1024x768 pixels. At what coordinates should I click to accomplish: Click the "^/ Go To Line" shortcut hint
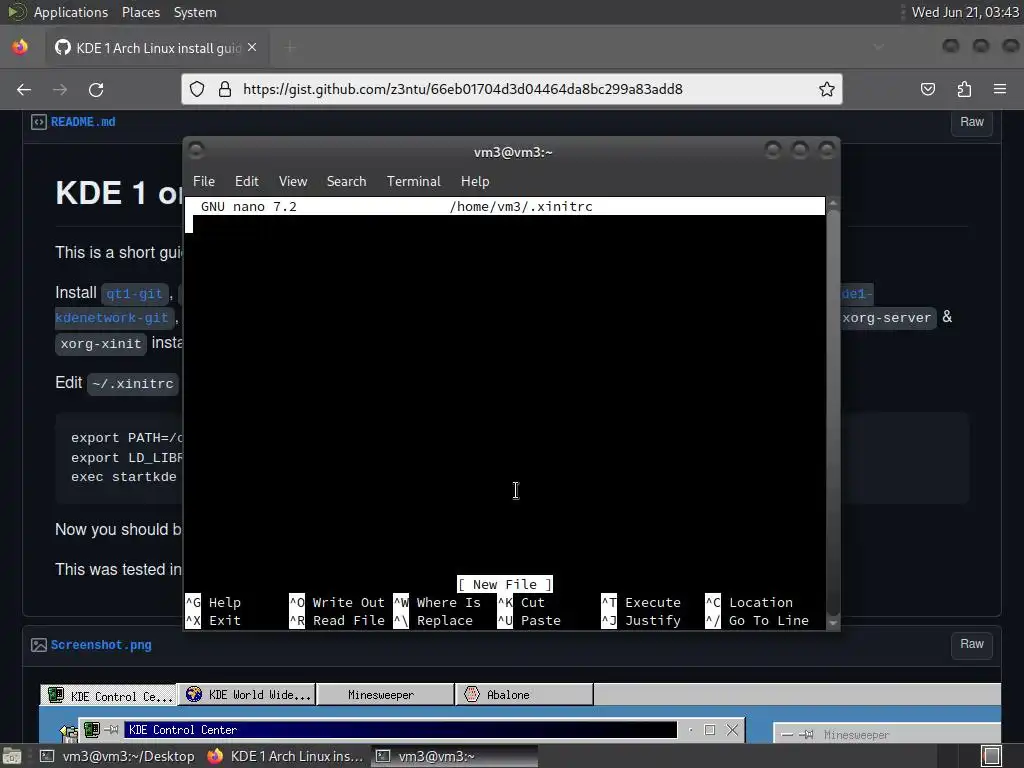coord(757,621)
